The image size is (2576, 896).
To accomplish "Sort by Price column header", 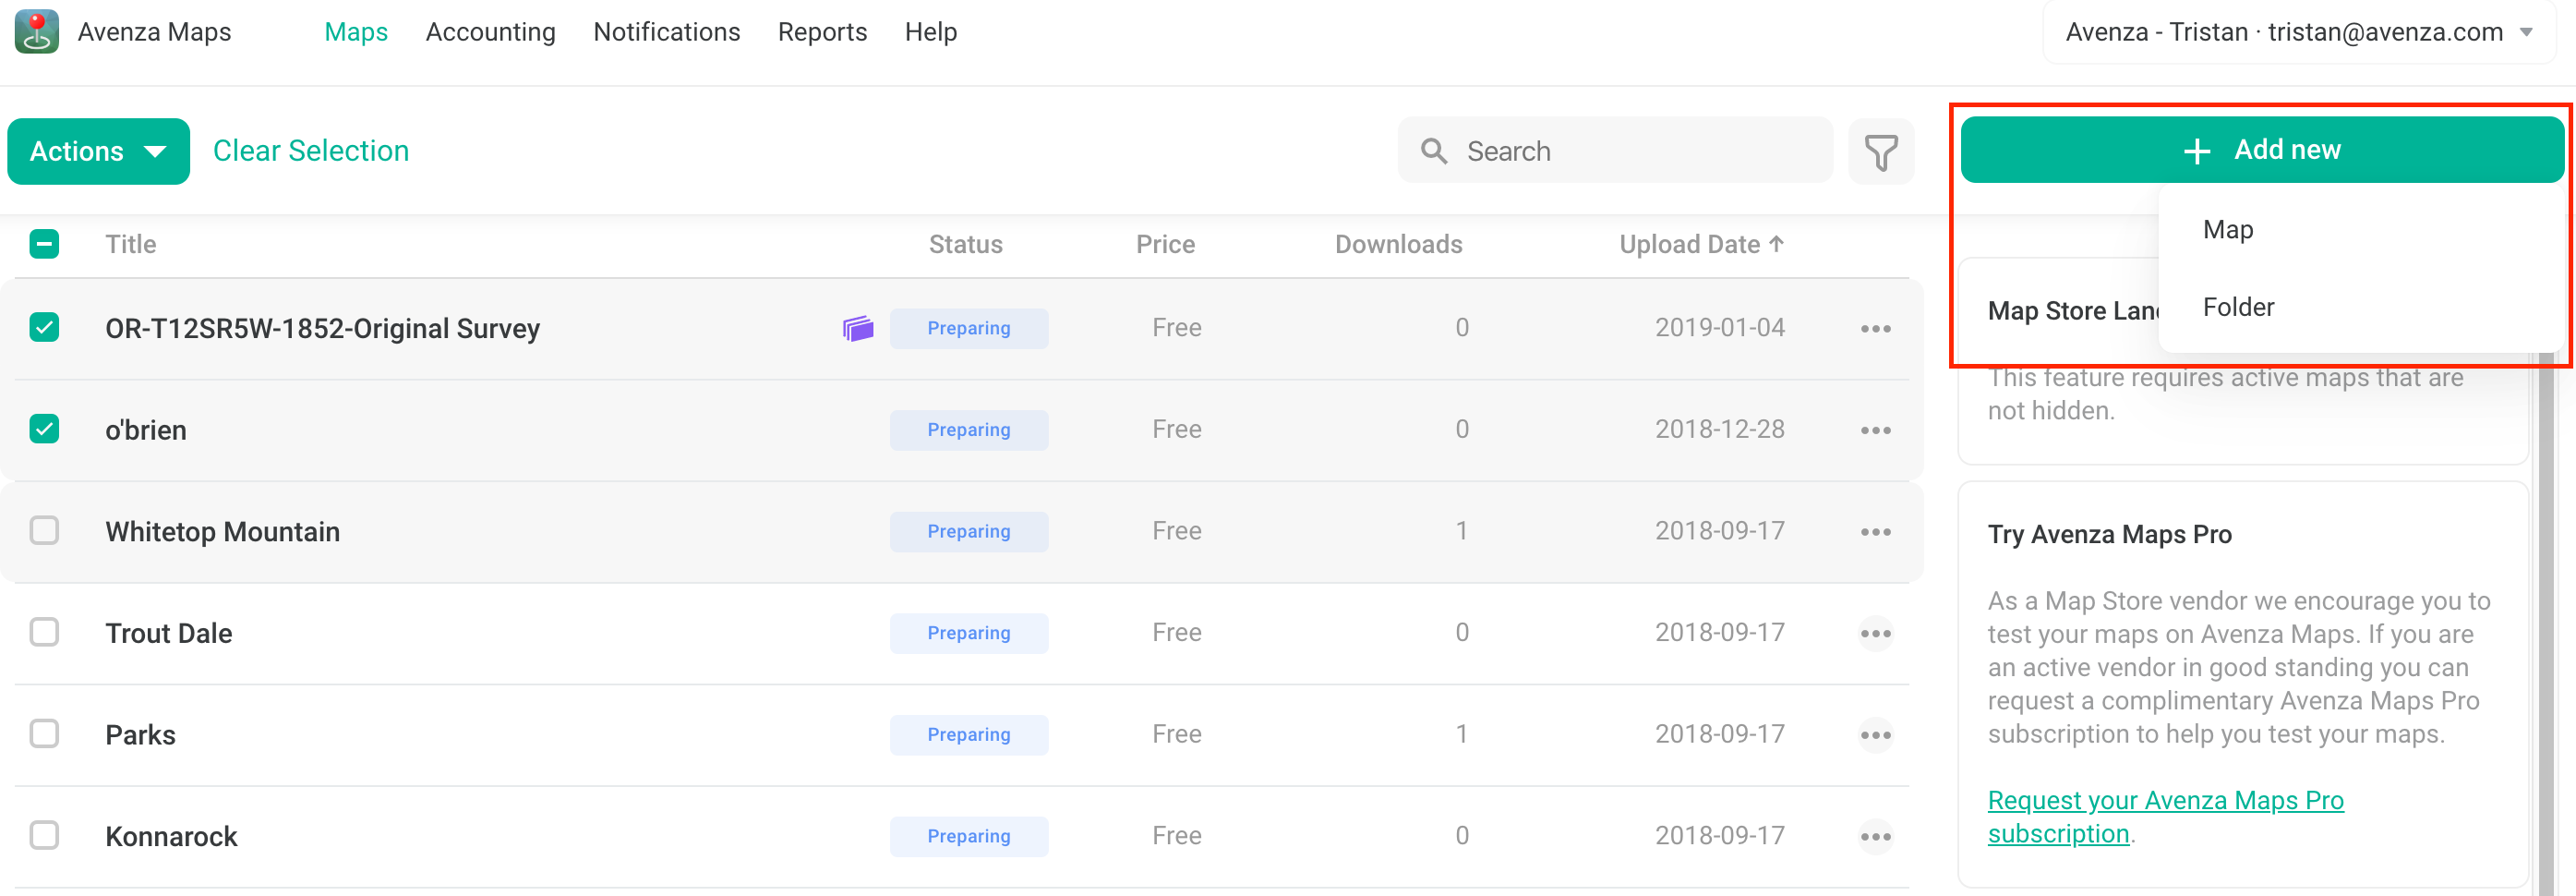I will click(x=1165, y=244).
